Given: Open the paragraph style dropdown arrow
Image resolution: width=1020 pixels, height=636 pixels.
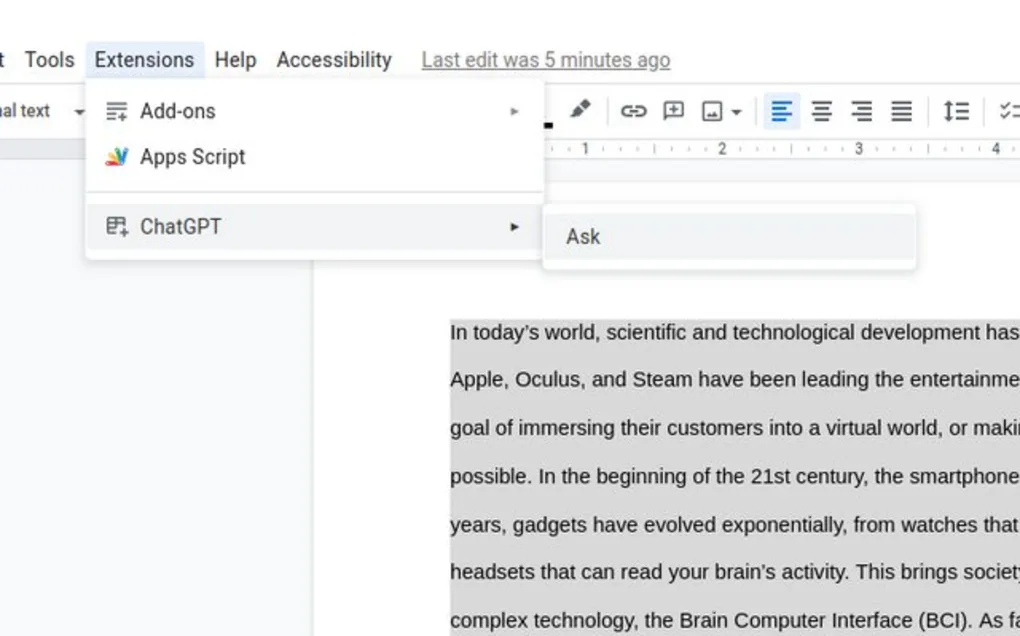Looking at the screenshot, I should (79, 112).
